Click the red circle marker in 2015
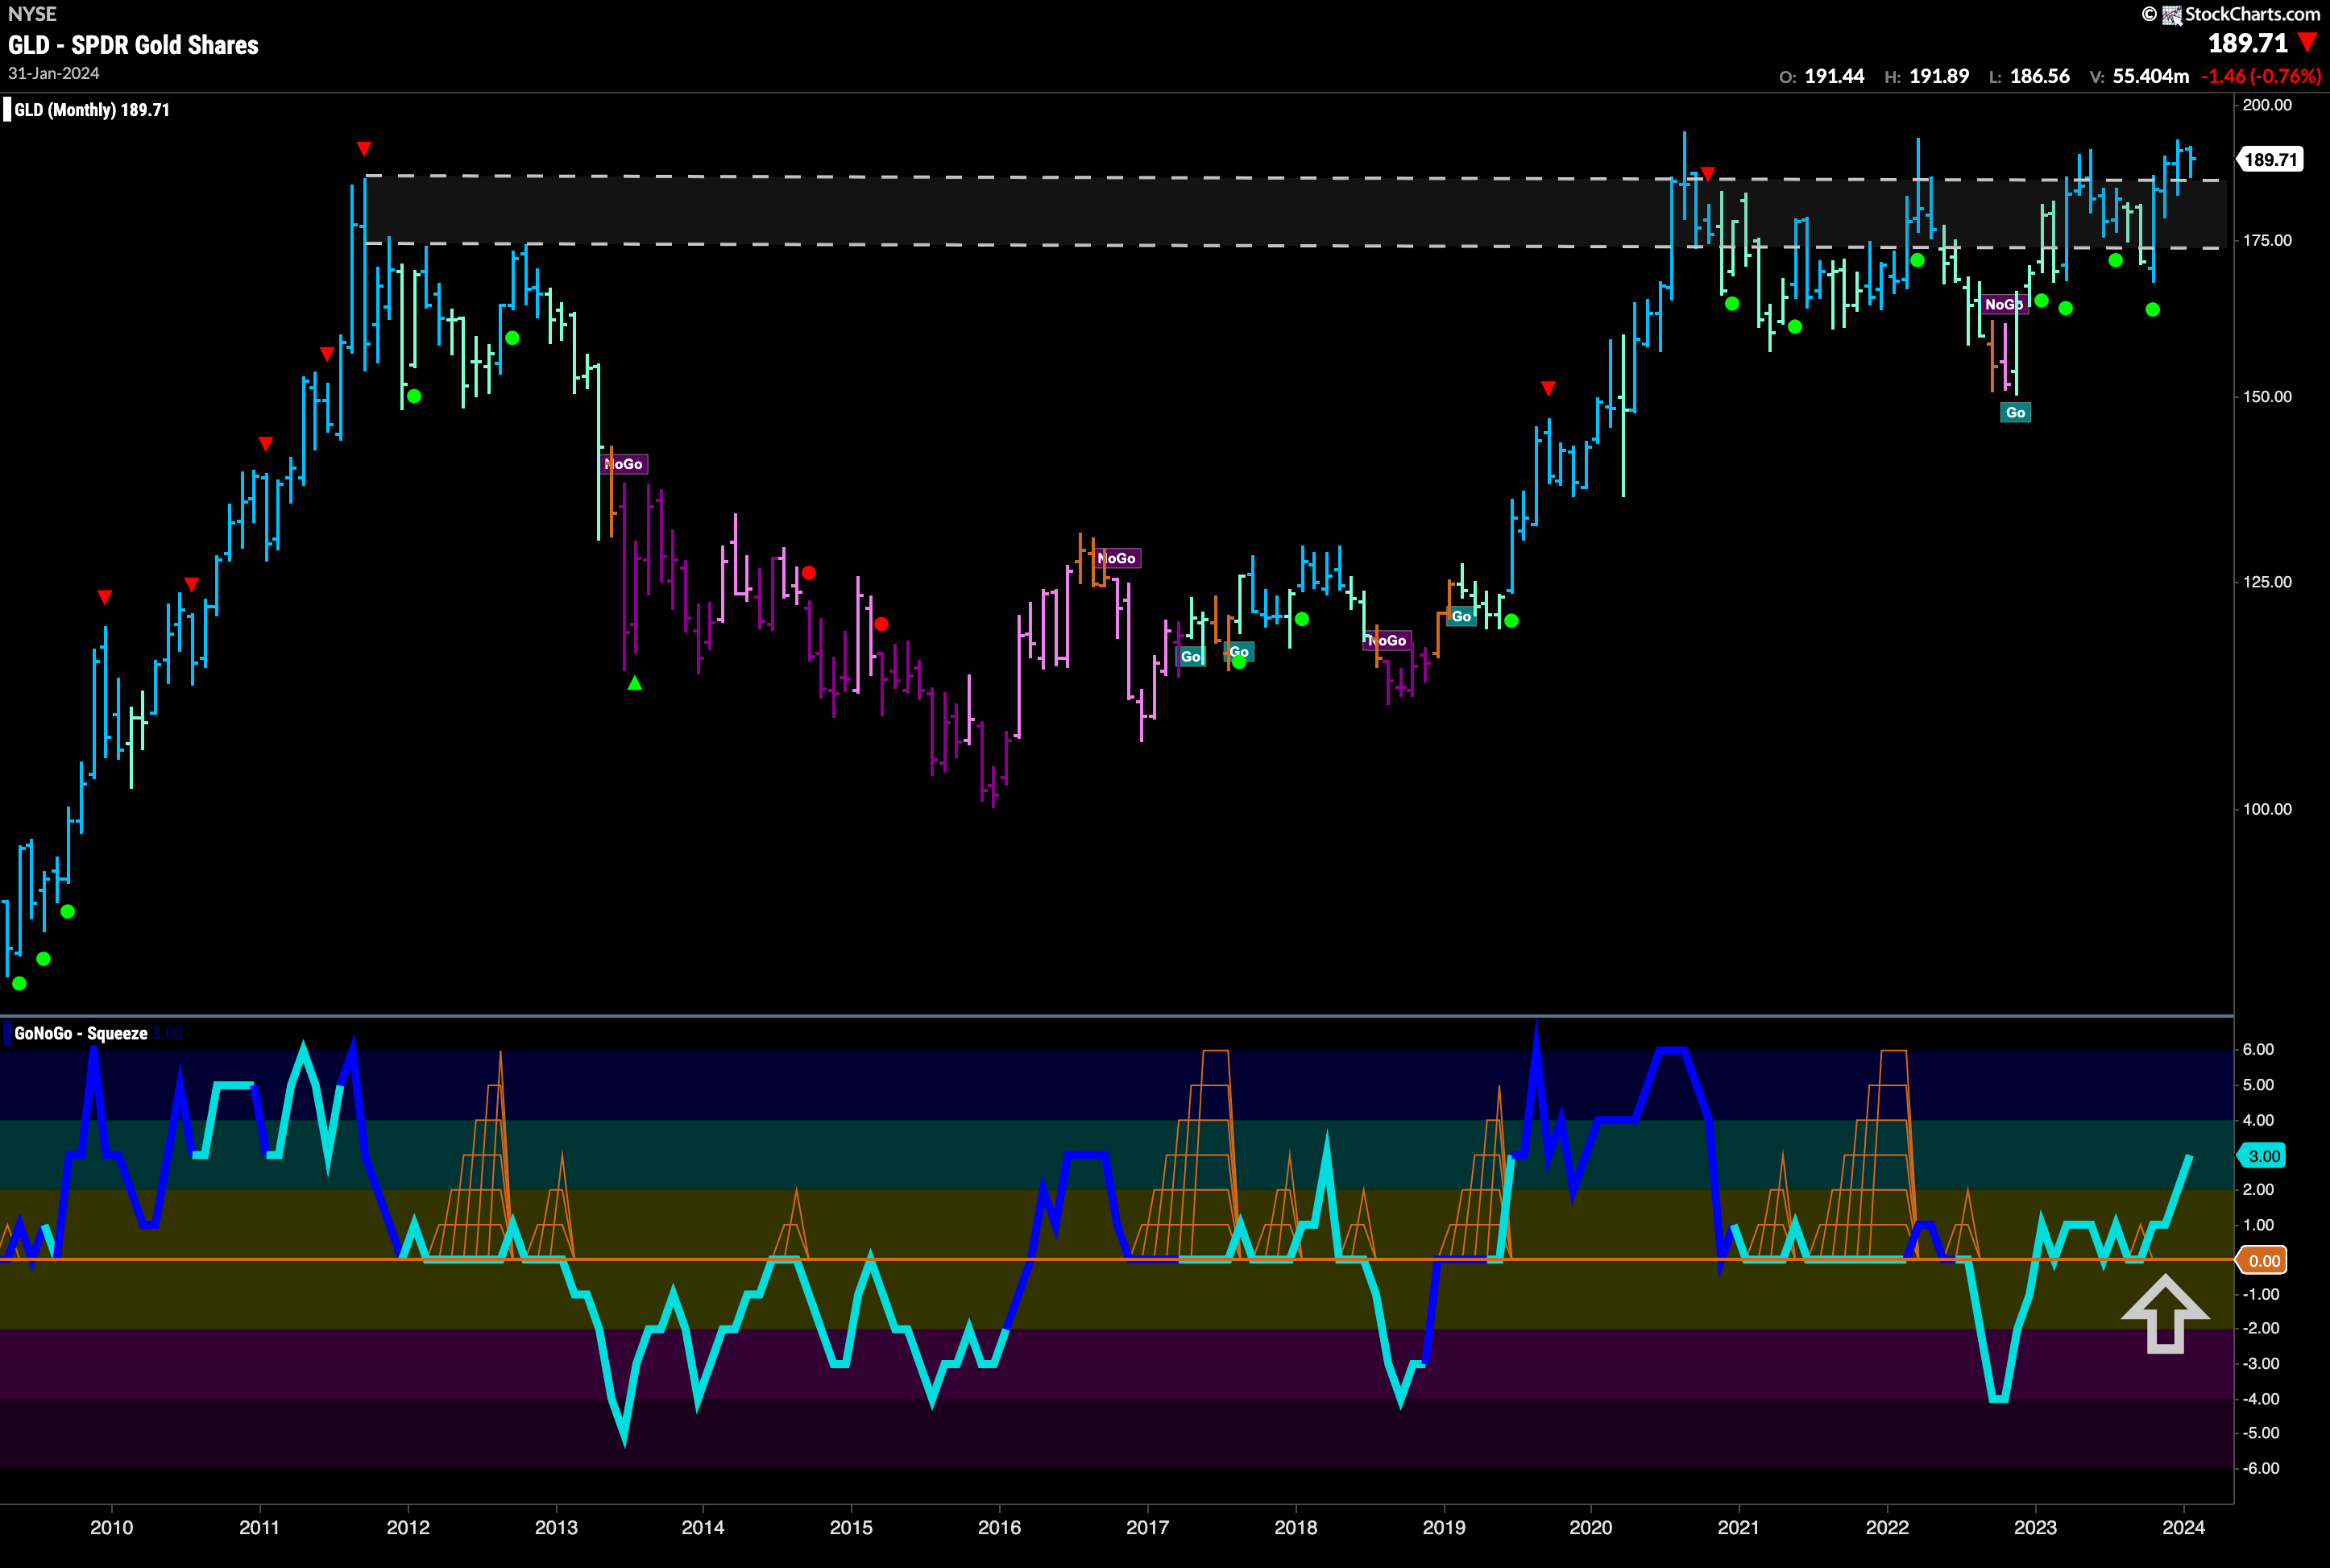Viewport: 2330px width, 1568px height. [x=881, y=624]
